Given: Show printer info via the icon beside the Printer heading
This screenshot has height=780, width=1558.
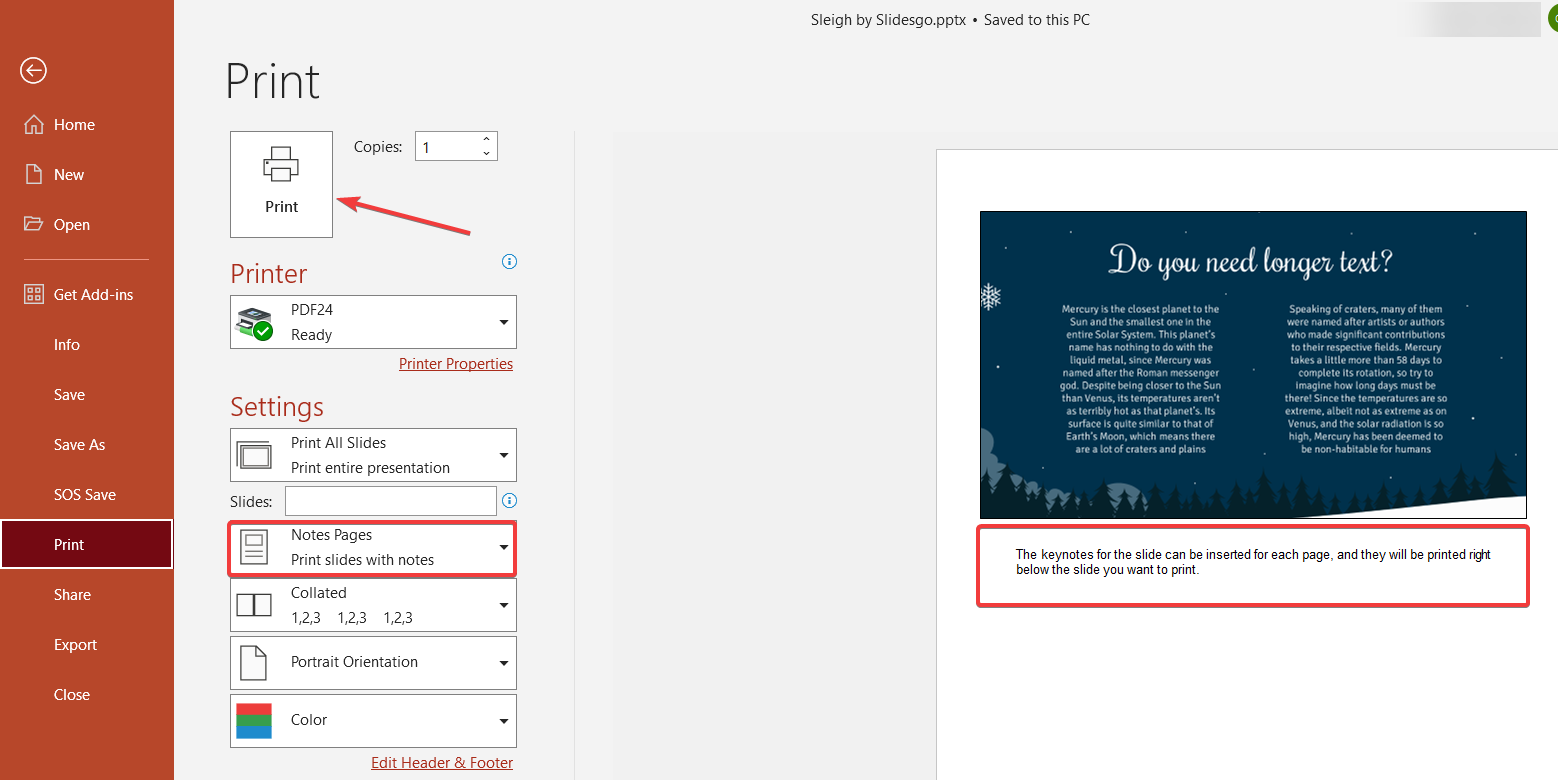Looking at the screenshot, I should click(509, 262).
